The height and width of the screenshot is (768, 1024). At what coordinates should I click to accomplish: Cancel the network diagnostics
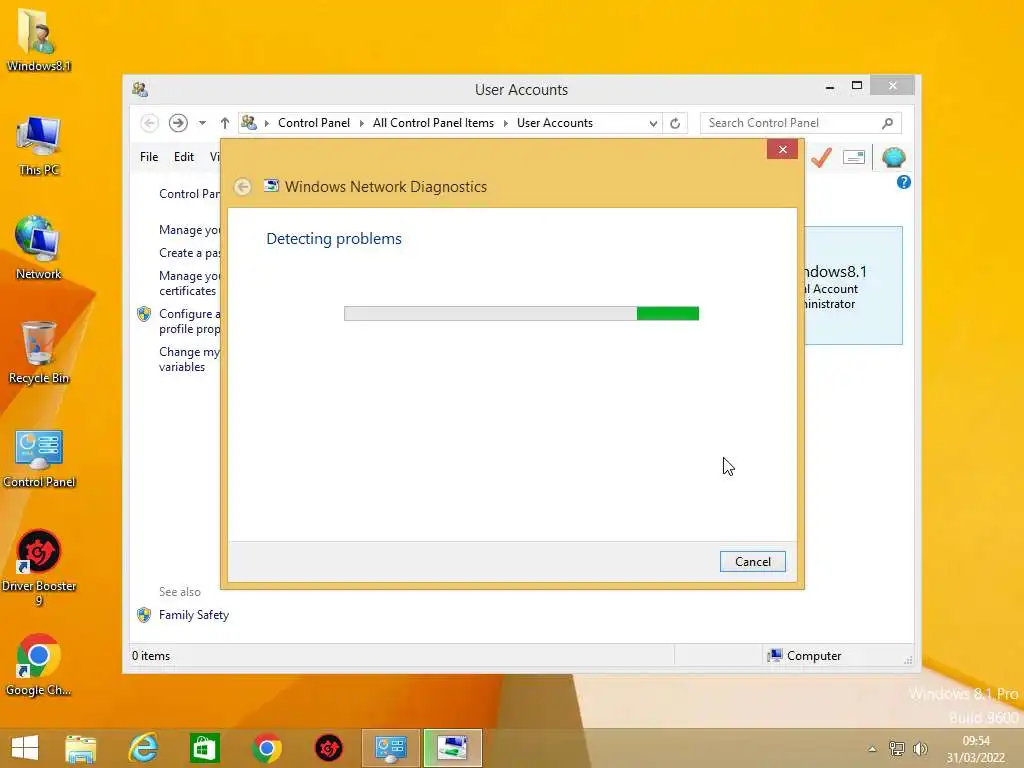click(752, 562)
